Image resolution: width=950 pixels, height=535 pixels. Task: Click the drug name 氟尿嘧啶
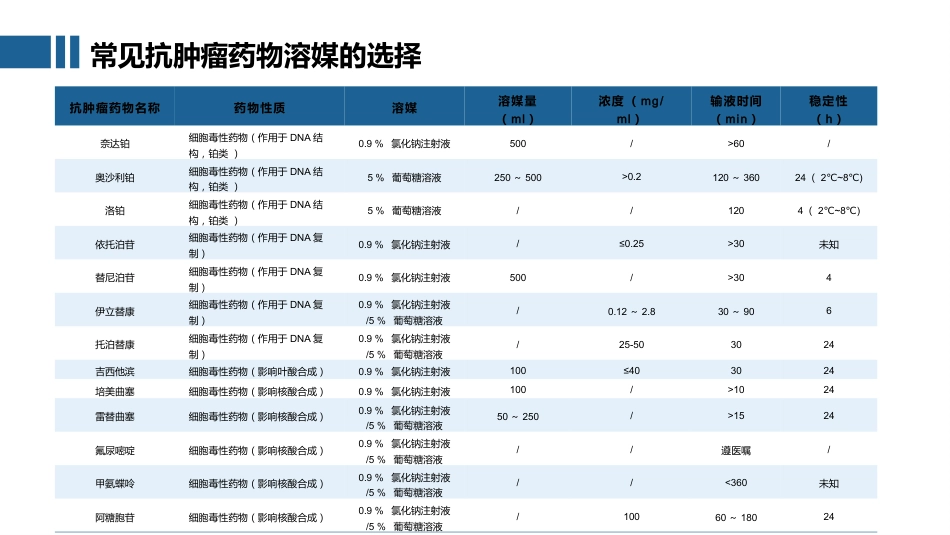click(115, 450)
